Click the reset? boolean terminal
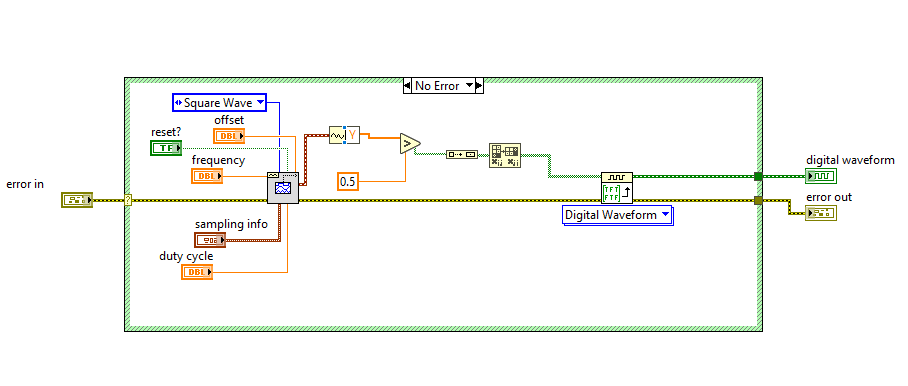The image size is (908, 386). [166, 148]
